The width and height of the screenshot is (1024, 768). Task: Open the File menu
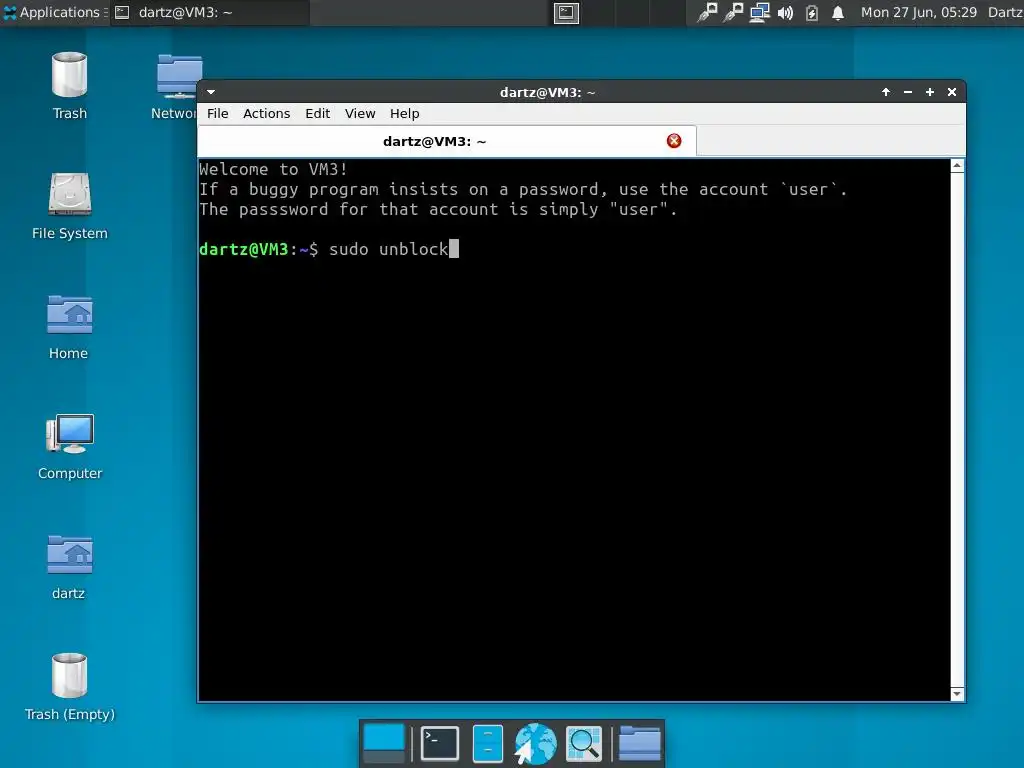click(217, 114)
